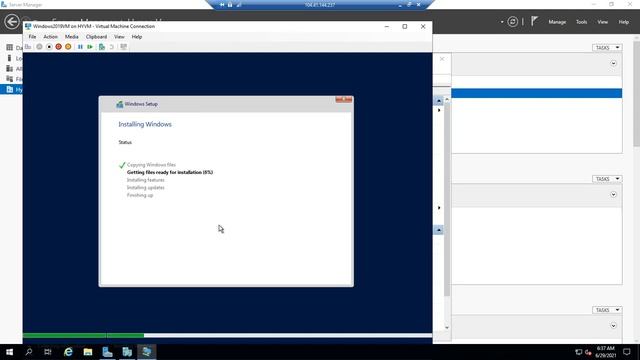Collapse the second Server Manager section chevron
Image resolution: width=640 pixels, height=360 pixels.
pos(613,195)
